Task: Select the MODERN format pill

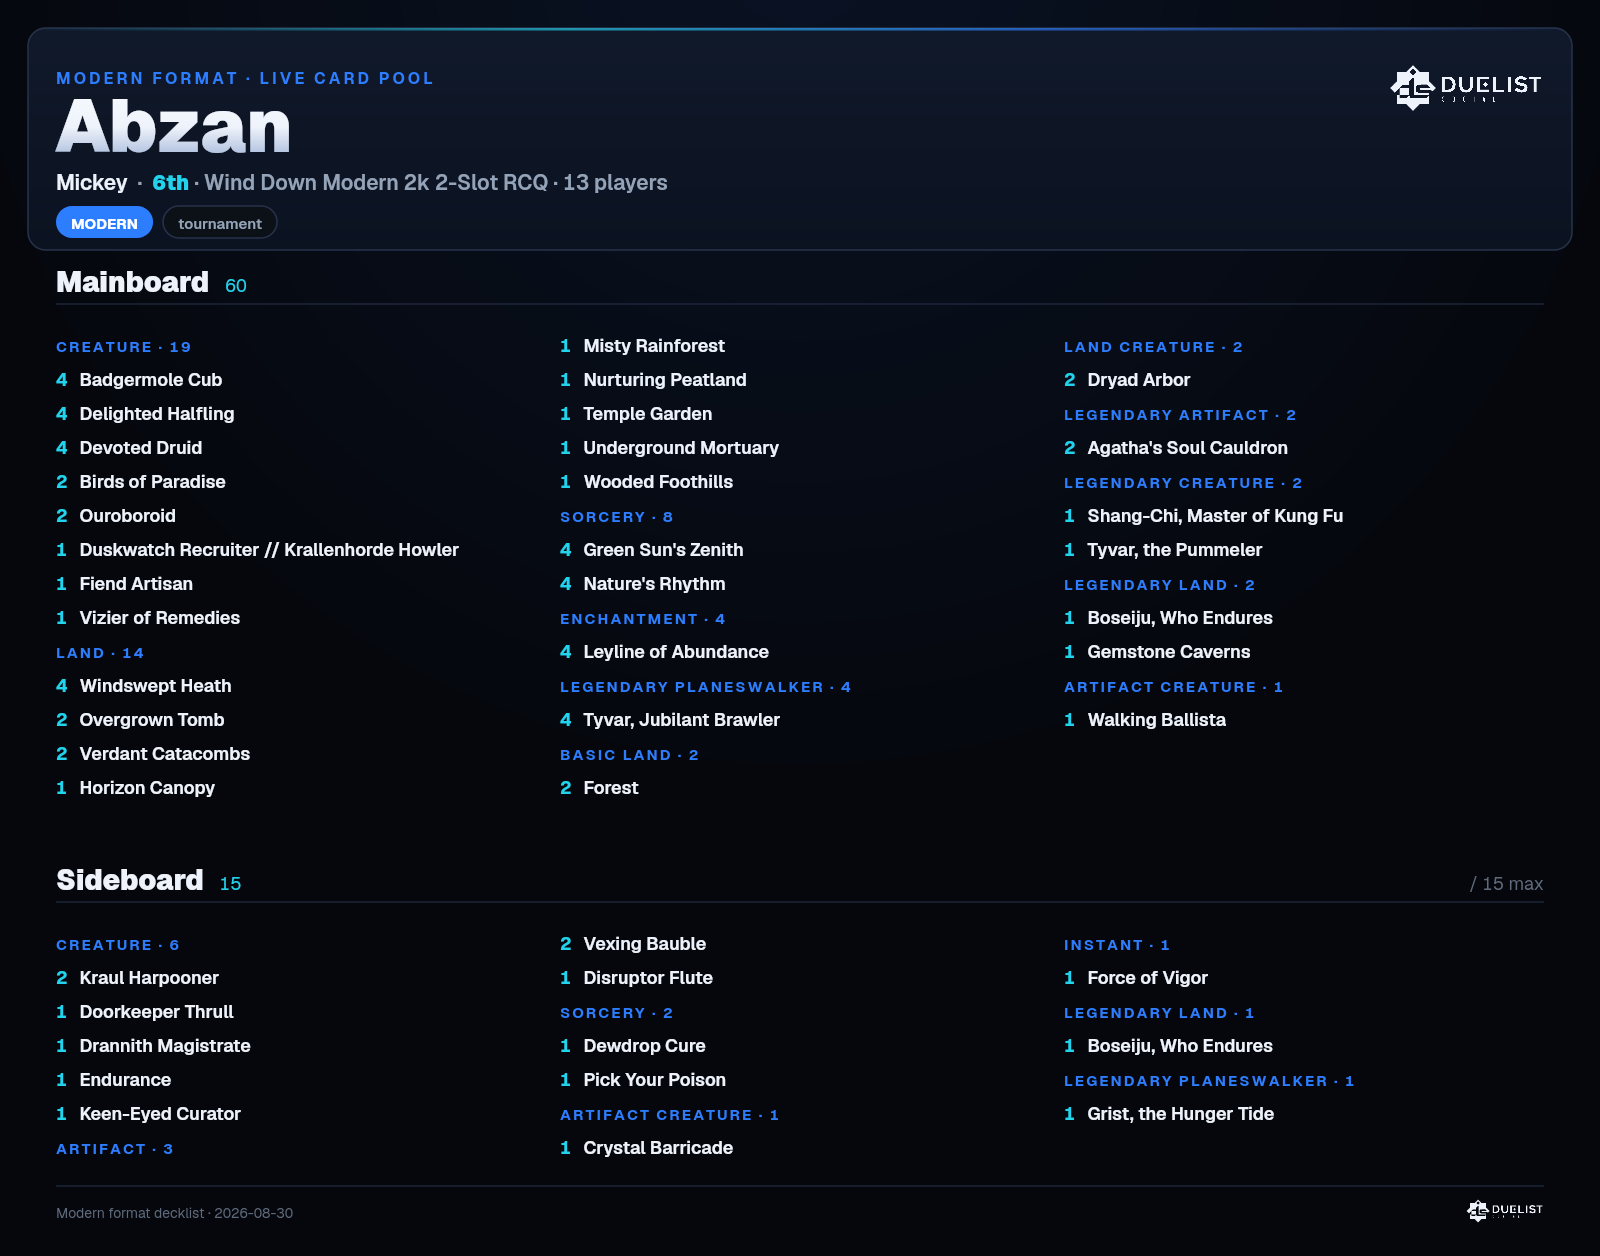Action: tap(104, 223)
